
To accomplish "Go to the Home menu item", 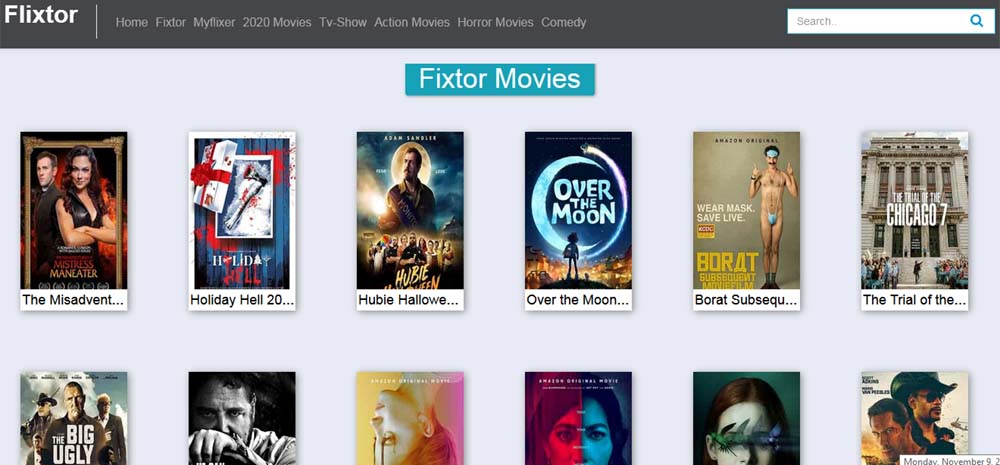I will coord(131,22).
